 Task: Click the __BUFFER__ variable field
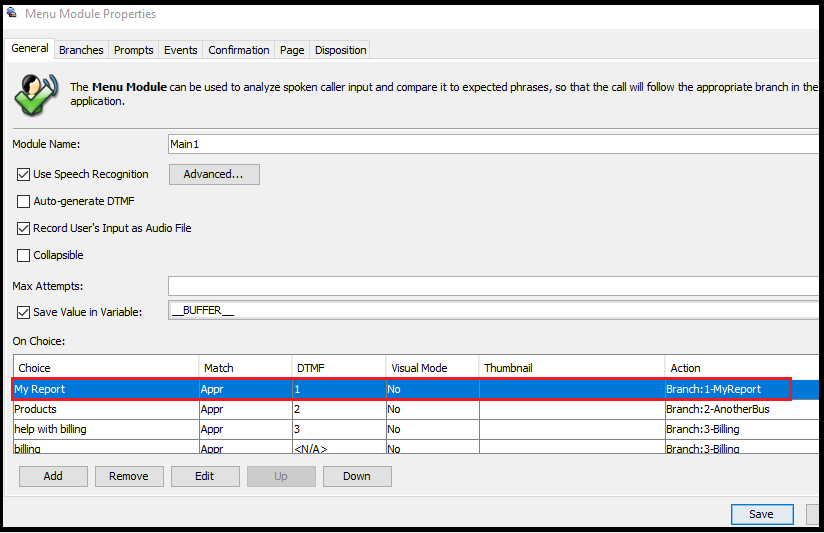point(493,310)
